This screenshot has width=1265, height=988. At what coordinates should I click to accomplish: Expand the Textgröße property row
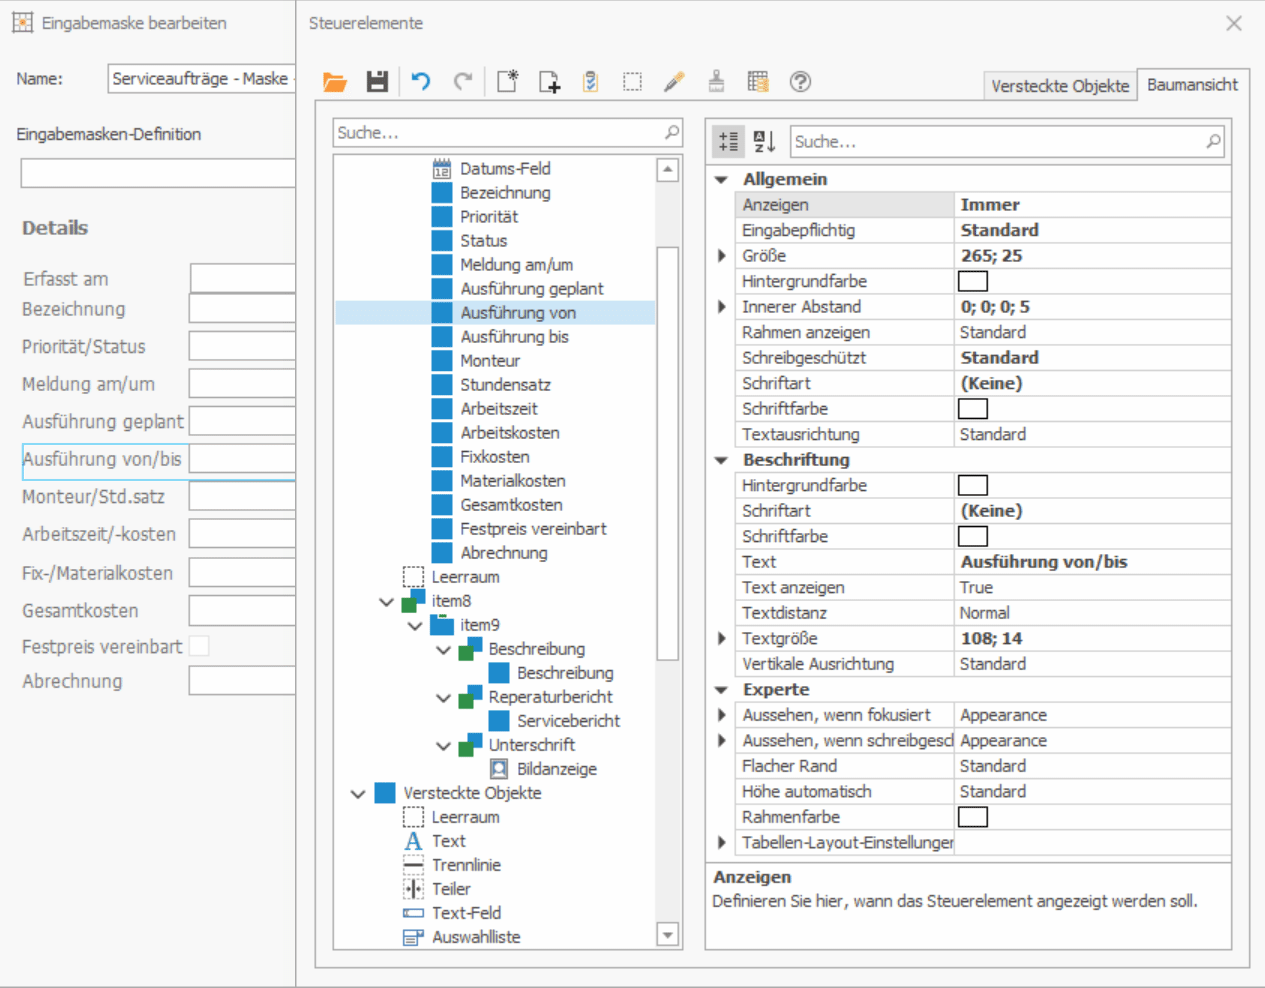click(722, 638)
